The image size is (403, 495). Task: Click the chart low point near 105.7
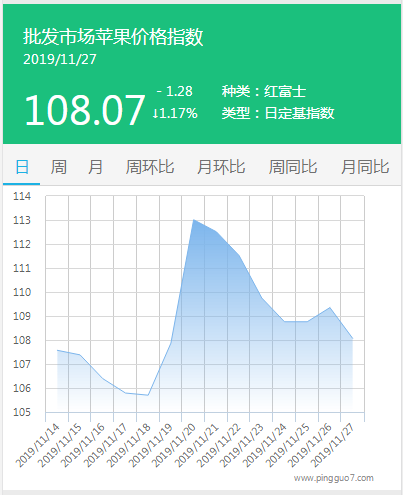coord(148,395)
